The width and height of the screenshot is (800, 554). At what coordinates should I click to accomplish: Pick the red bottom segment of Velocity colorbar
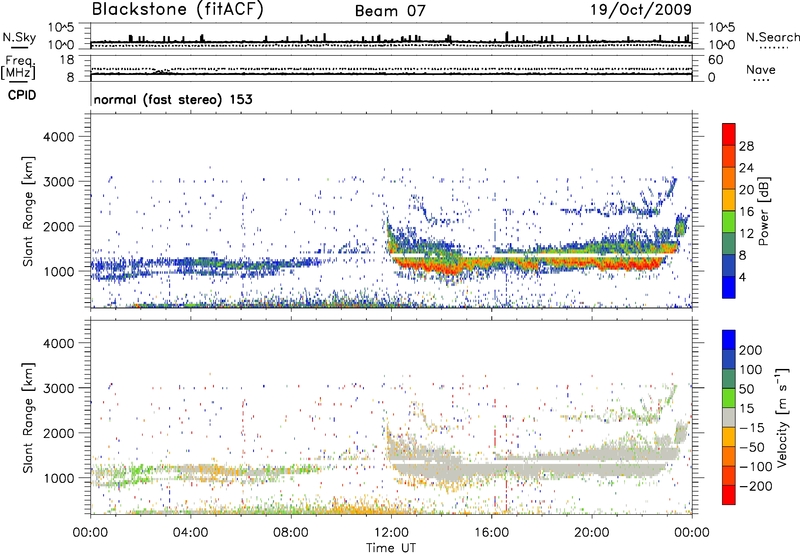click(729, 495)
